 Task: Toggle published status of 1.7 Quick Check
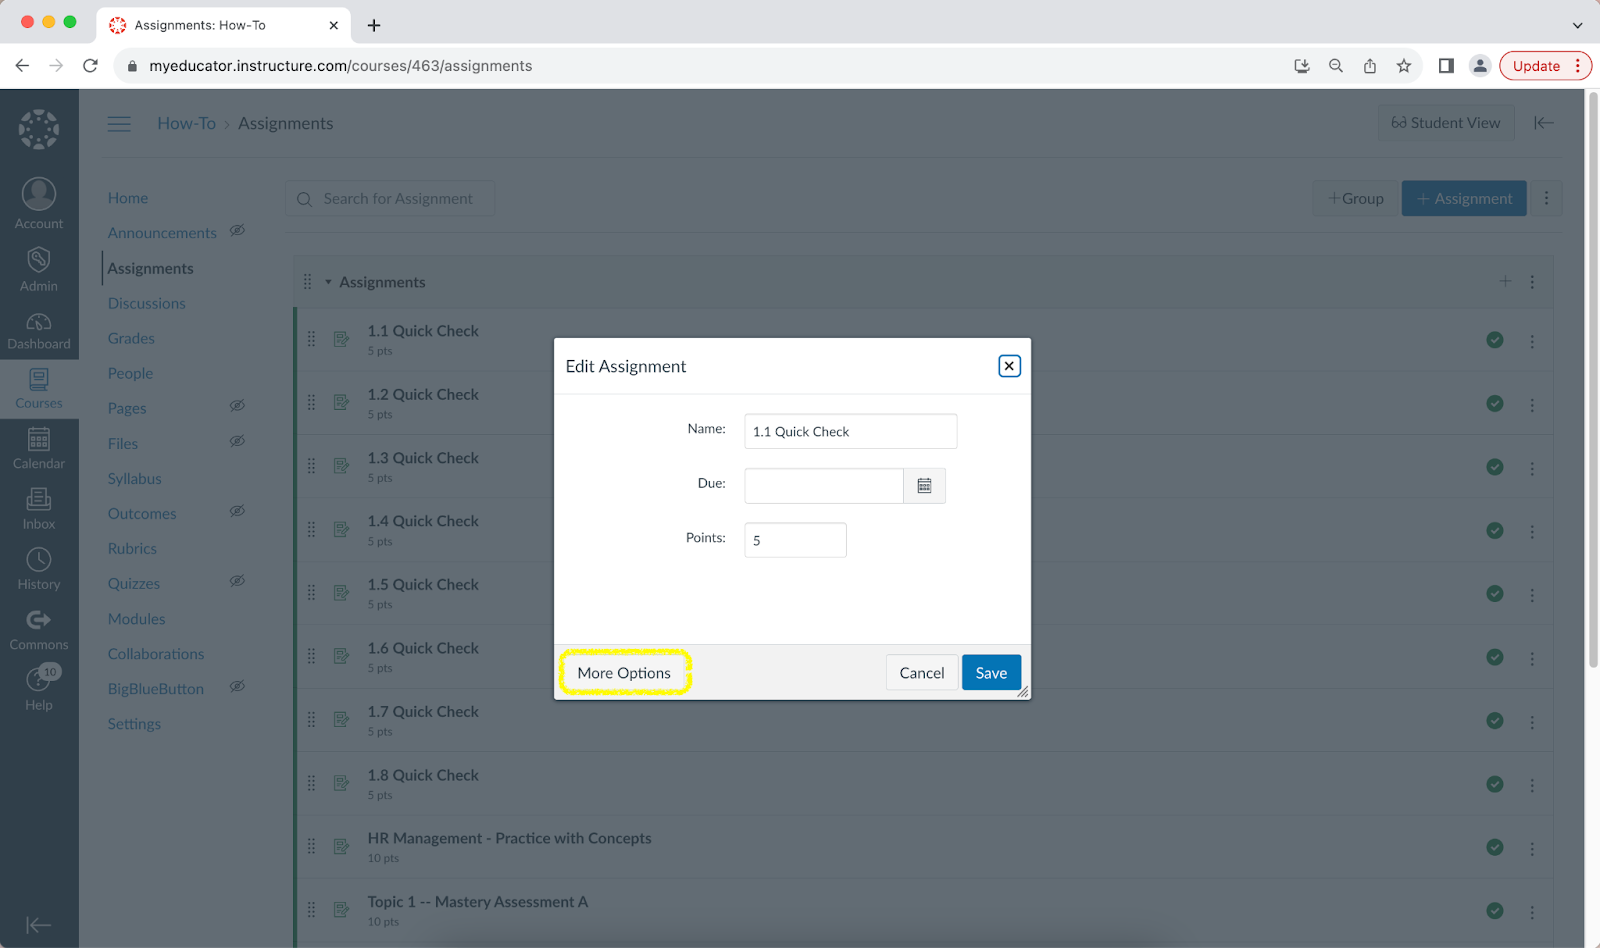(1495, 720)
